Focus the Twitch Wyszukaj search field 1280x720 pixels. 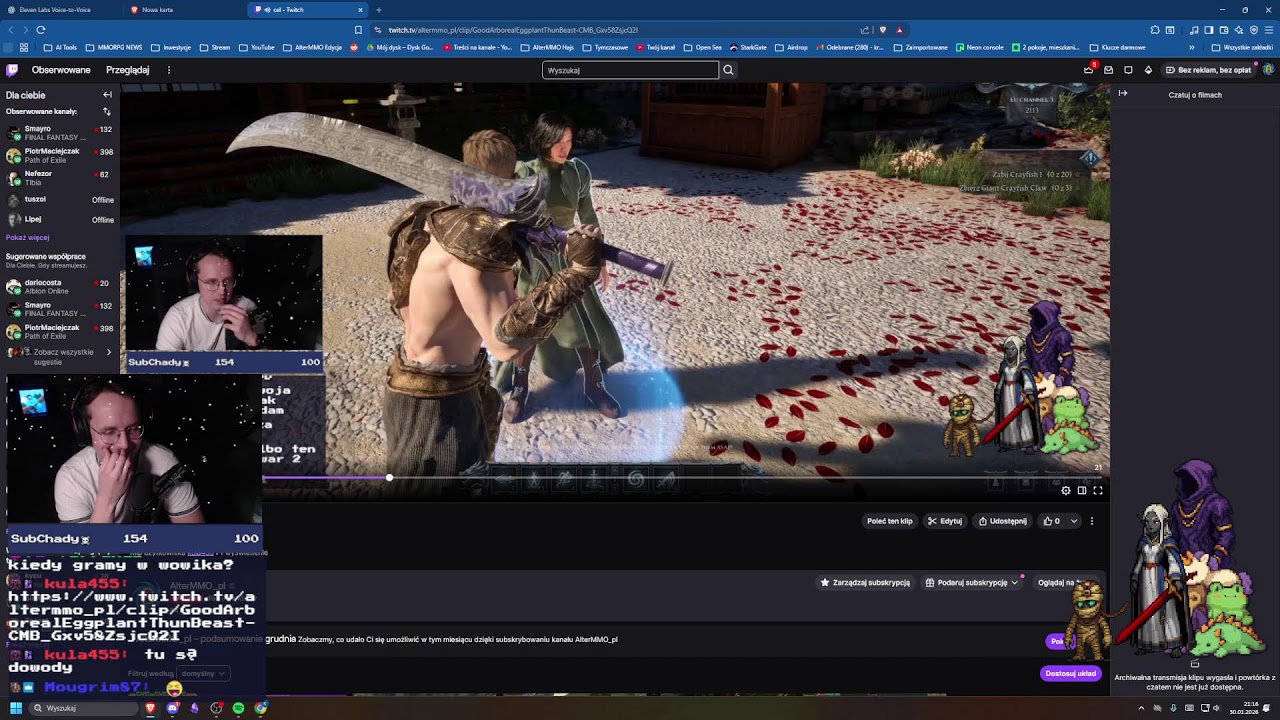click(630, 70)
